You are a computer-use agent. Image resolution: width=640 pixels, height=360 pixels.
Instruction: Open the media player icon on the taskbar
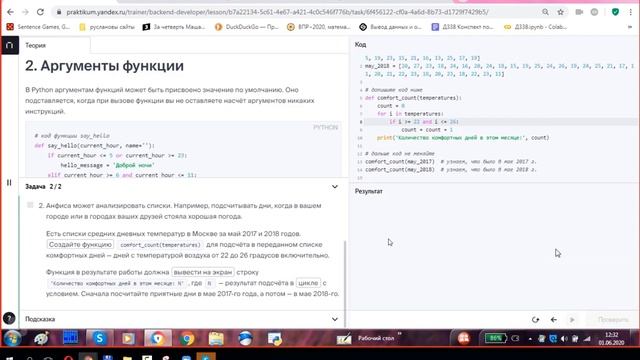pos(128,338)
